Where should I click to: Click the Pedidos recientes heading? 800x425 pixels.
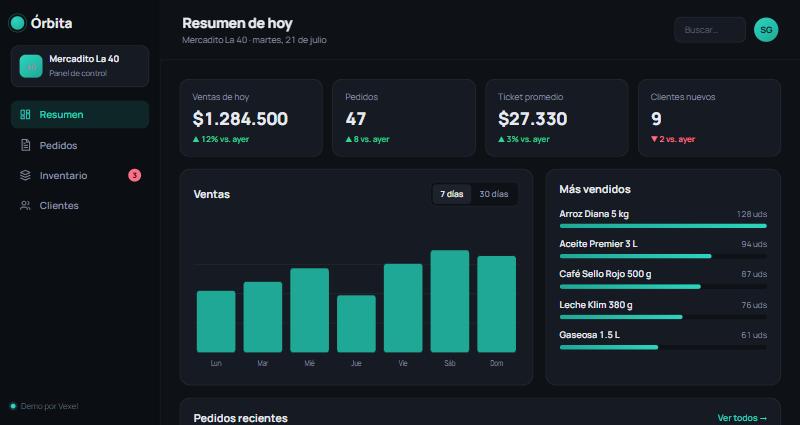pyautogui.click(x=240, y=418)
